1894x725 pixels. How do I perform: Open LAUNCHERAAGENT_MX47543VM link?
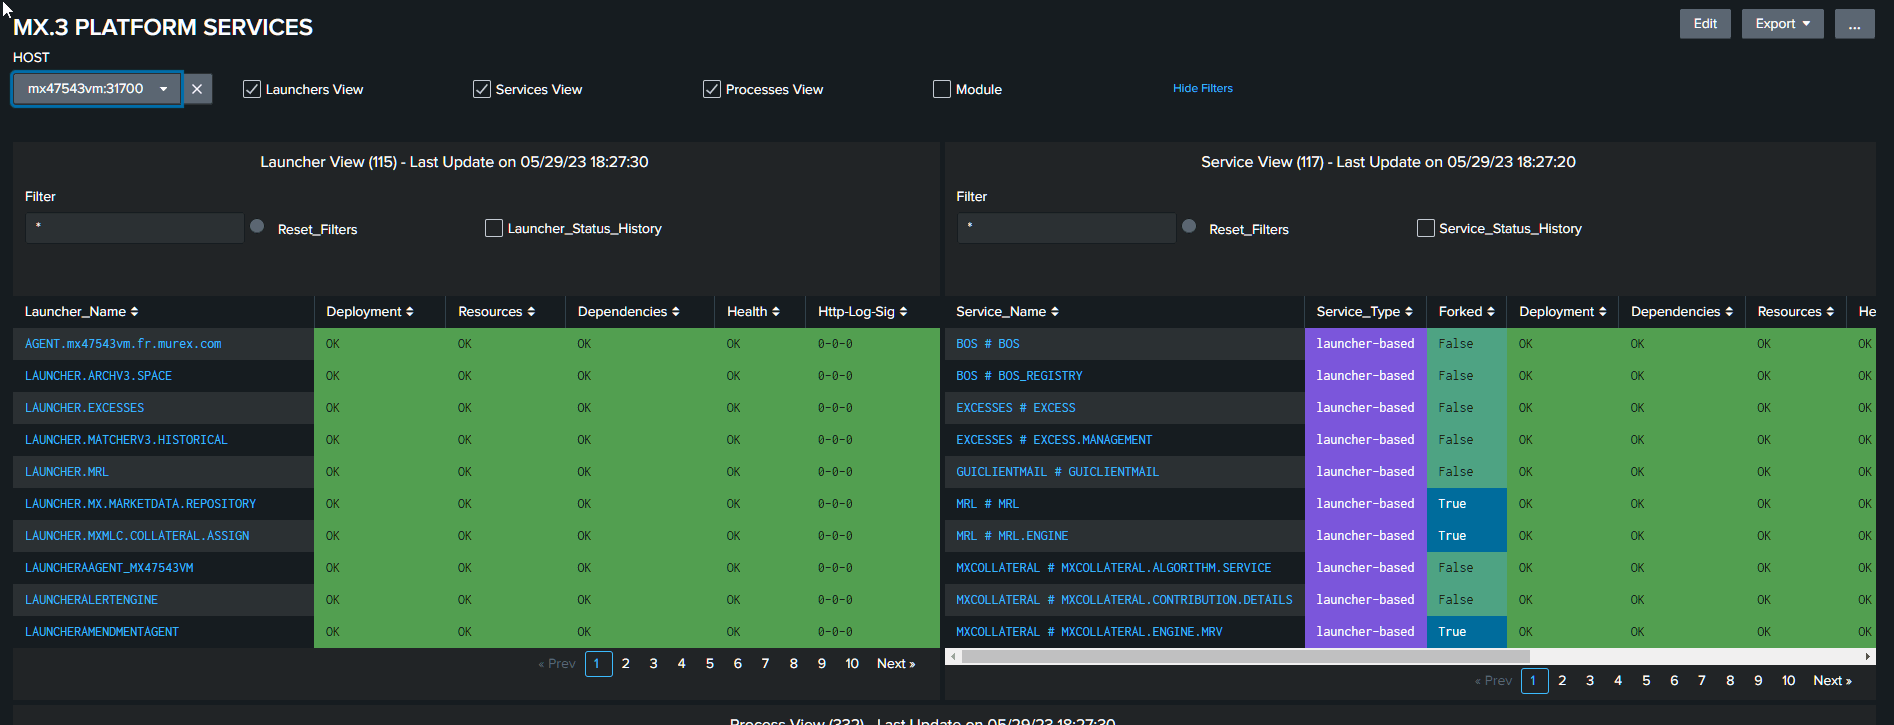point(109,567)
